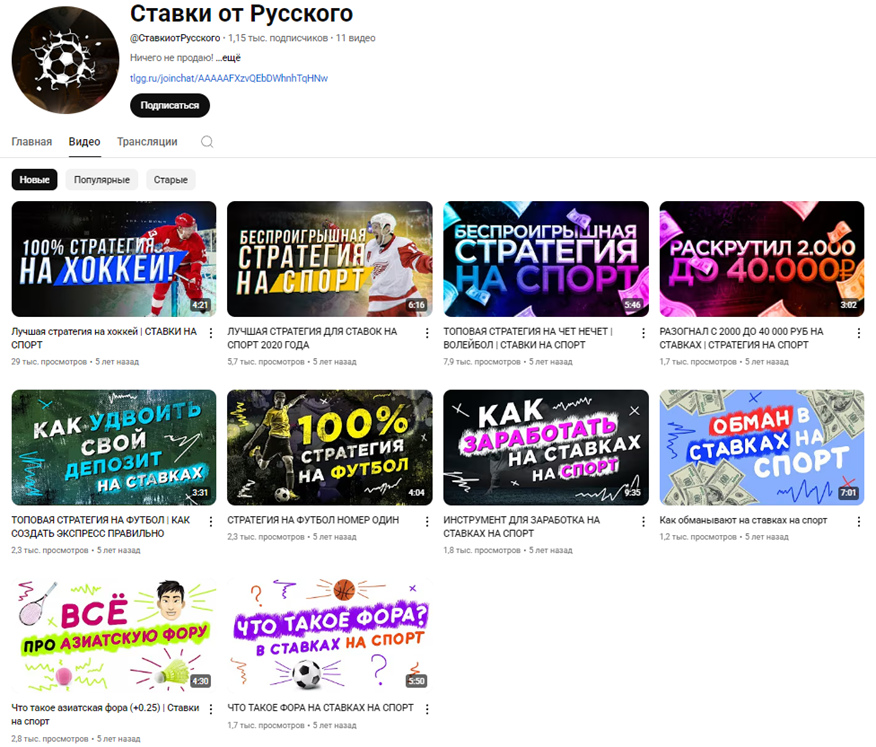Open the channel's soccer ball avatar
The height and width of the screenshot is (747, 876).
click(x=65, y=60)
